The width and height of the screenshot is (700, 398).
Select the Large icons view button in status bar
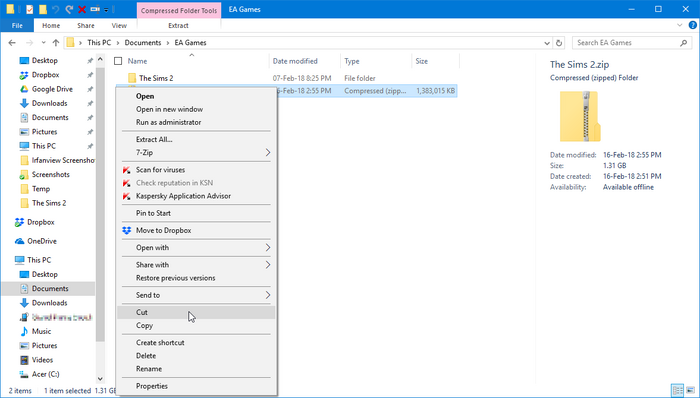point(690,390)
